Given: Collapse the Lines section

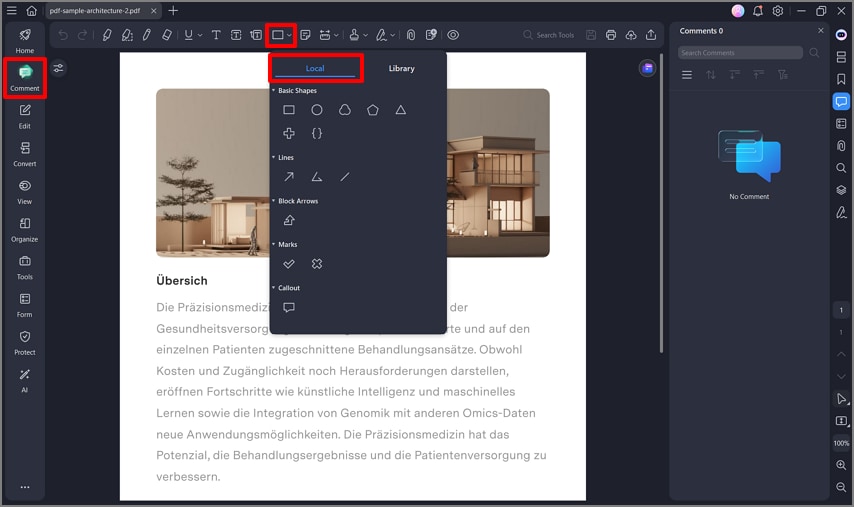Looking at the screenshot, I should (x=273, y=157).
